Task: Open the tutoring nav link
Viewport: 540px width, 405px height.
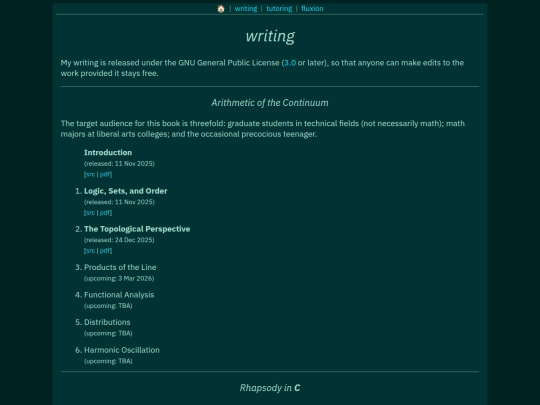Action: click(x=279, y=9)
